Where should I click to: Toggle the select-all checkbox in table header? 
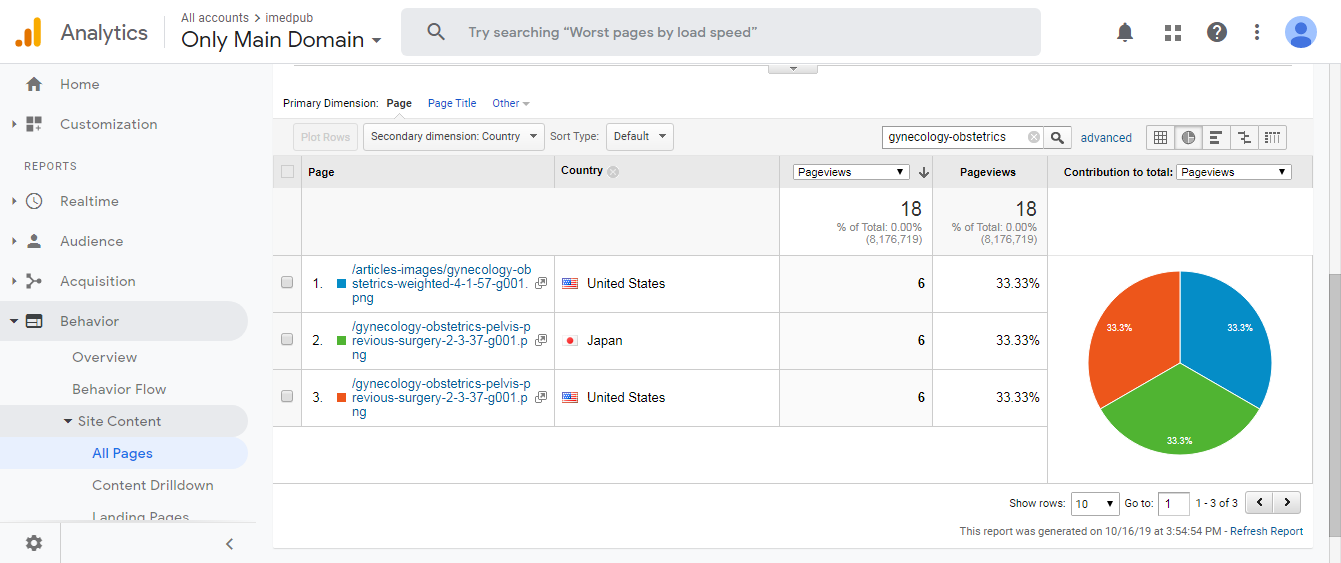point(288,172)
